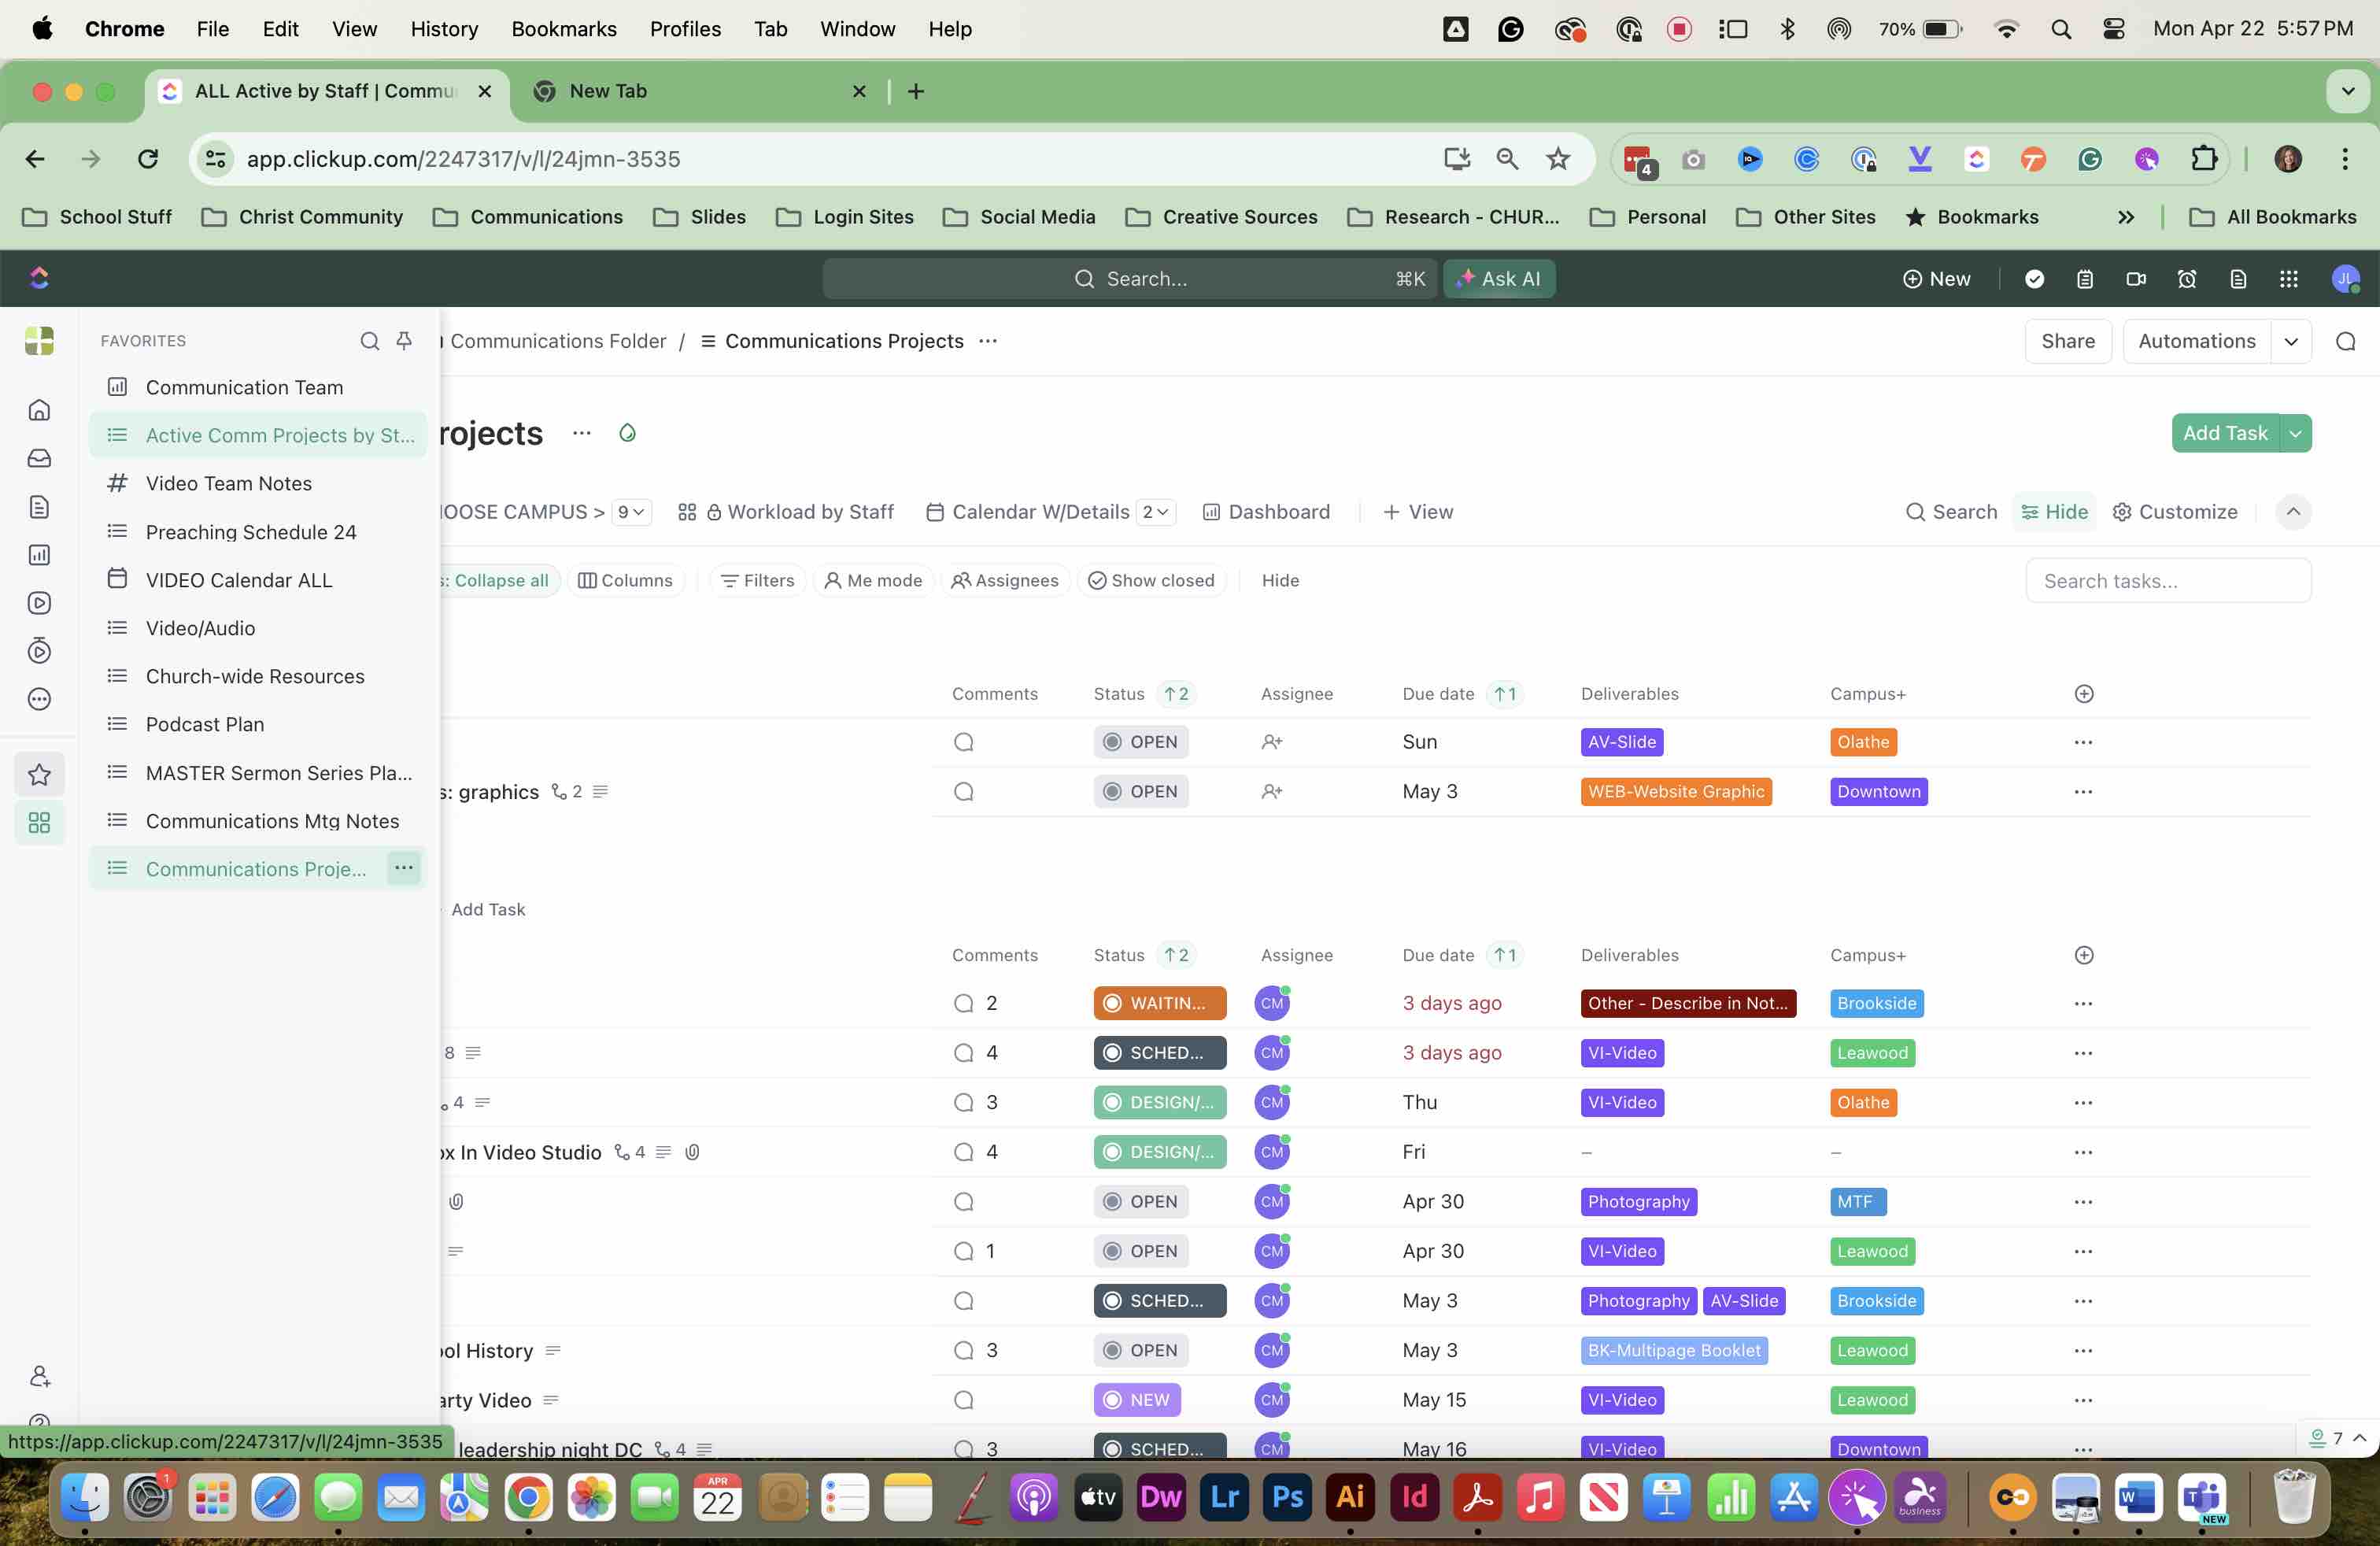Select the Favorites star icon in left rail
The width and height of the screenshot is (2380, 1546).
coord(39,774)
